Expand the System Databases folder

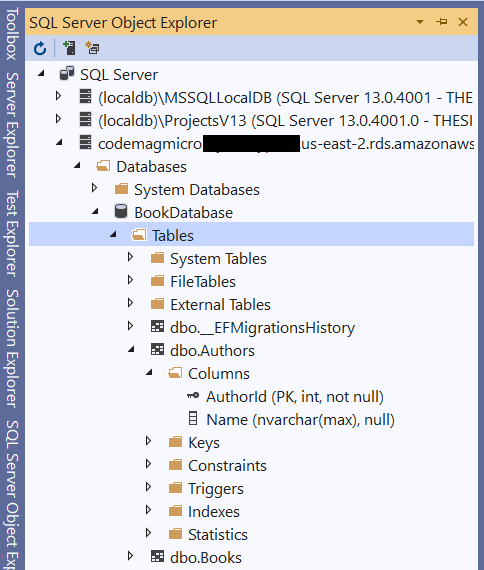click(x=94, y=188)
